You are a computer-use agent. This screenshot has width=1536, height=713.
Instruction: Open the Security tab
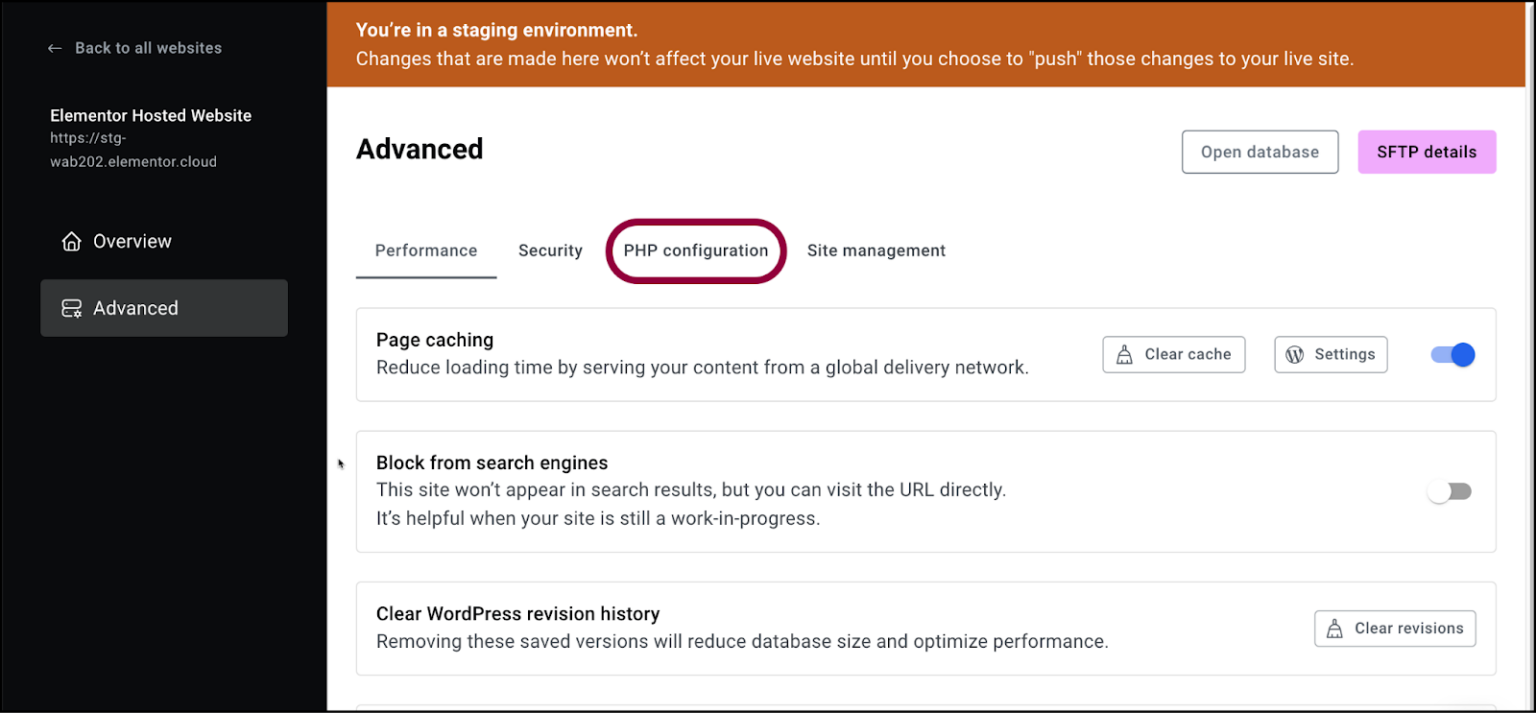550,251
